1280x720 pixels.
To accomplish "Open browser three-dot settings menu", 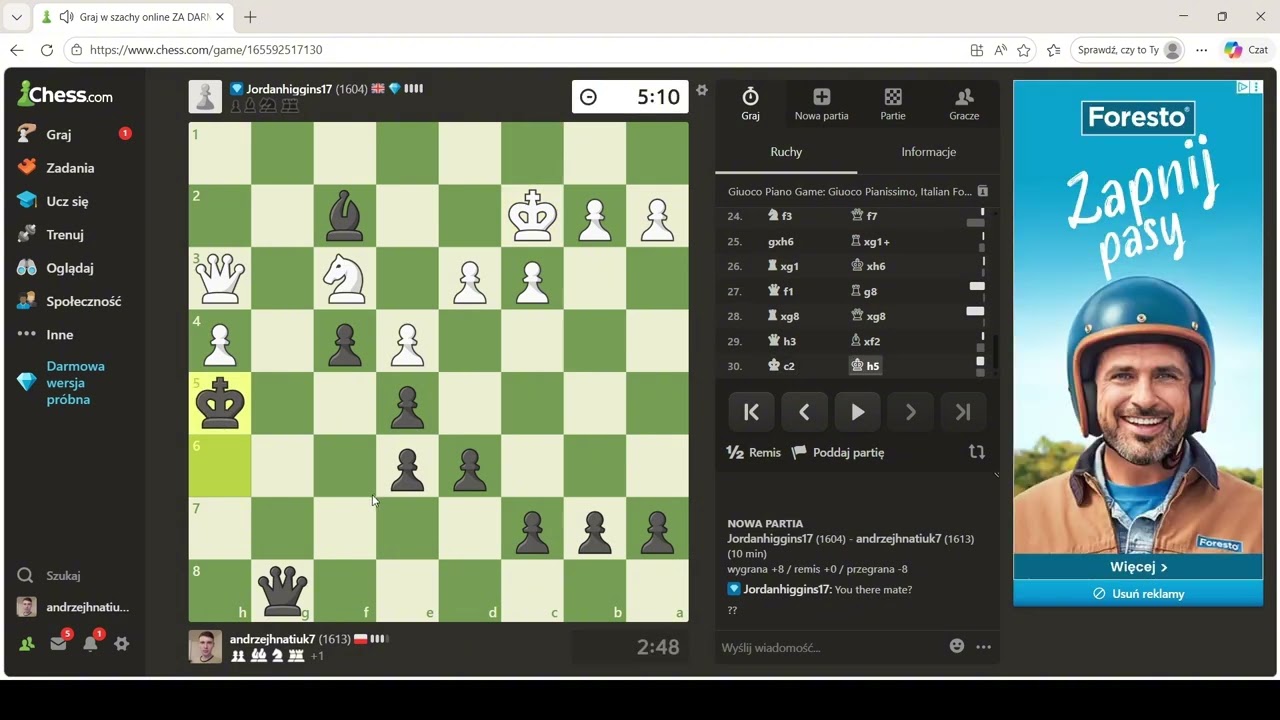I will pyautogui.click(x=1201, y=50).
